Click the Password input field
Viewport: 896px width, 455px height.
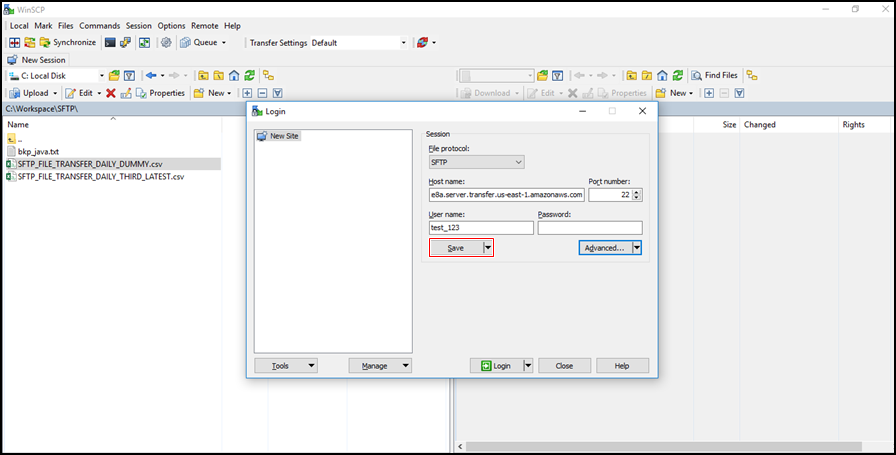[x=590, y=228]
